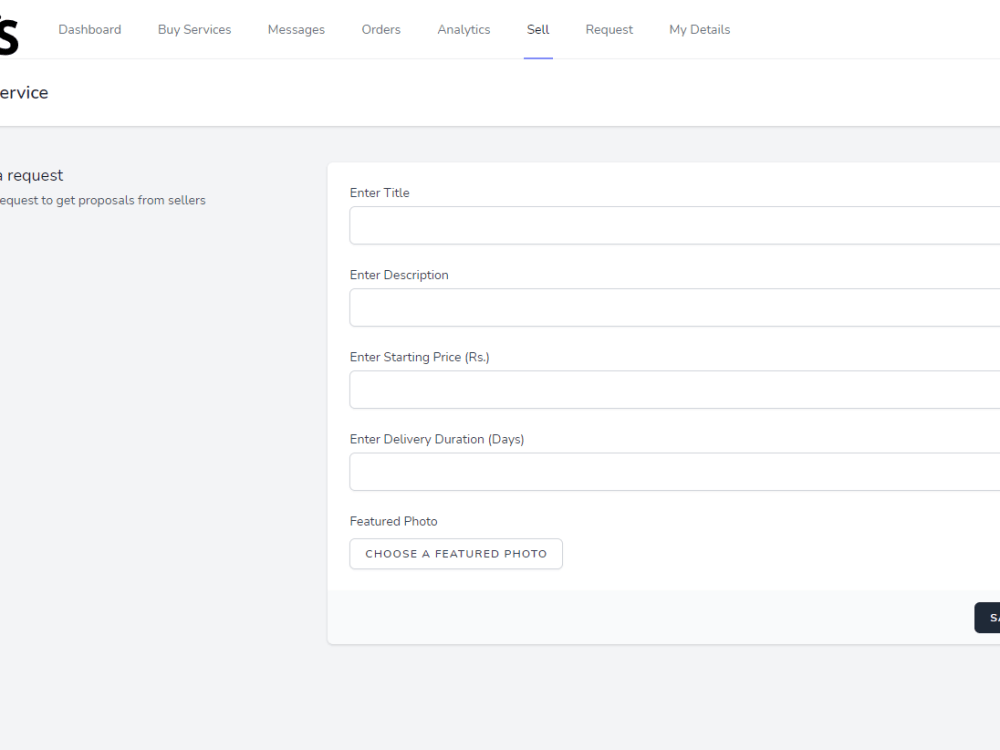Select the Enter Title label text

pos(379,193)
